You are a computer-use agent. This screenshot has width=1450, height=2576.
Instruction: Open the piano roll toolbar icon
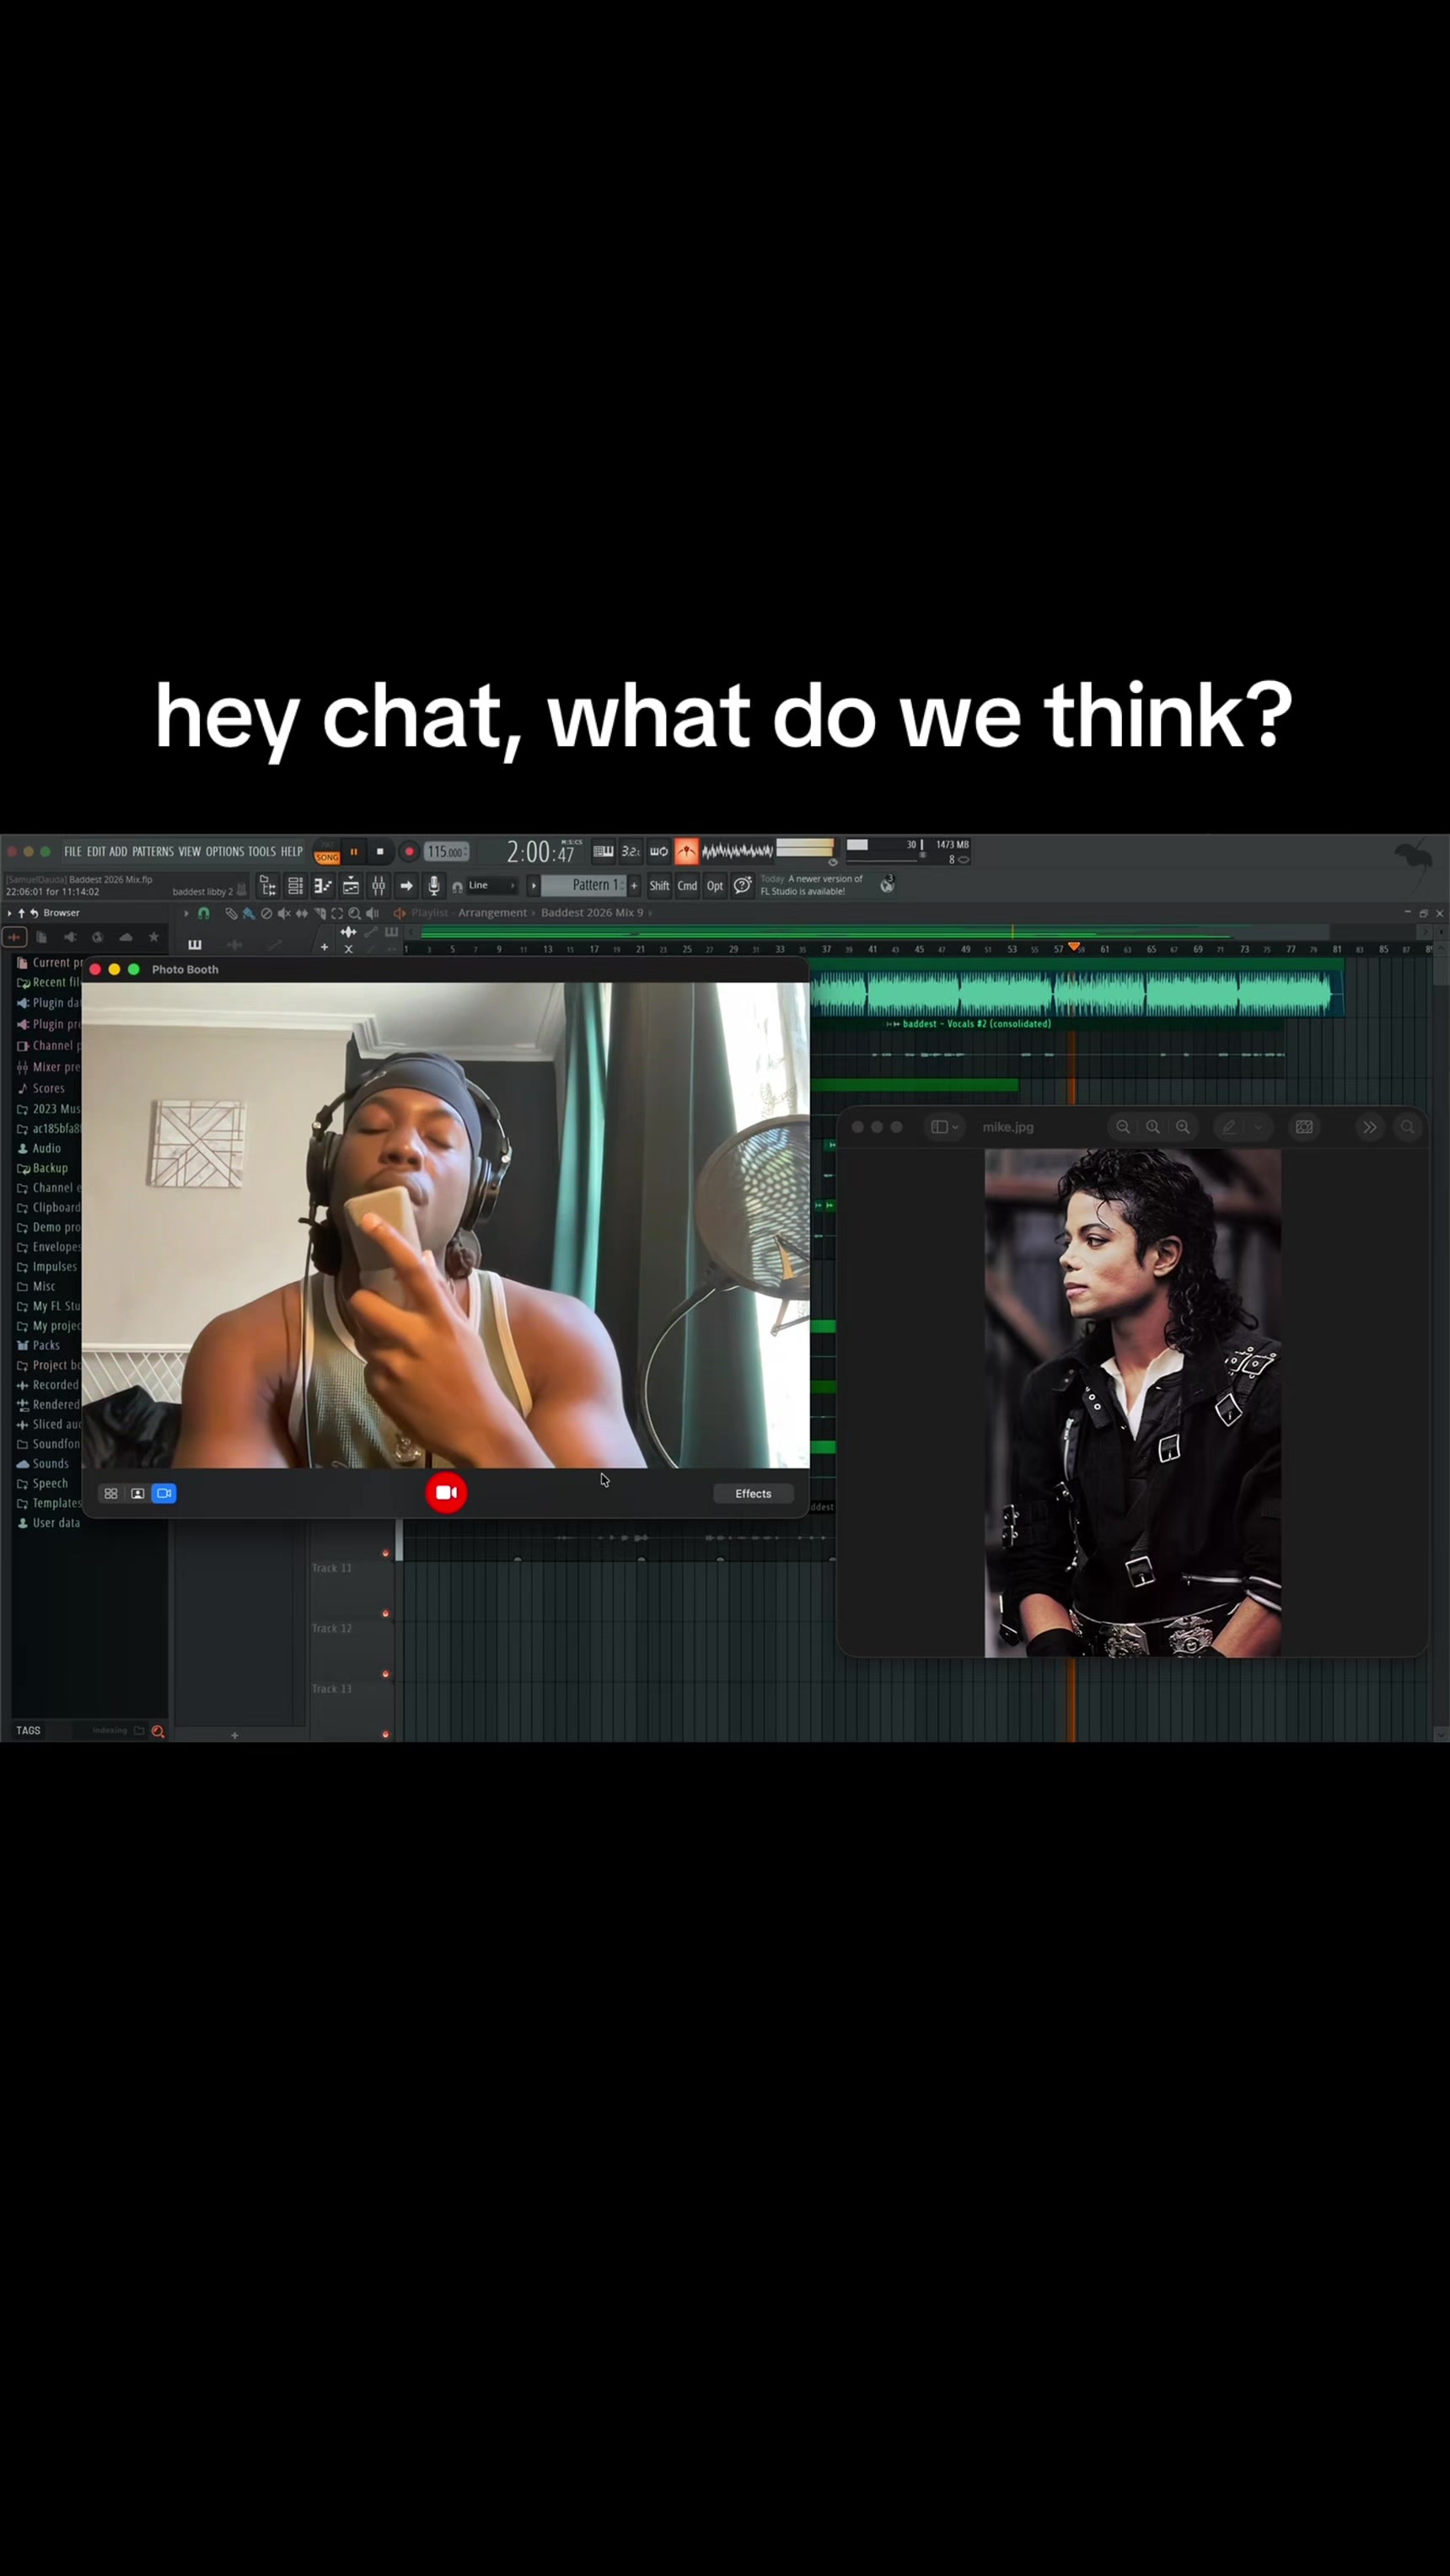[322, 885]
